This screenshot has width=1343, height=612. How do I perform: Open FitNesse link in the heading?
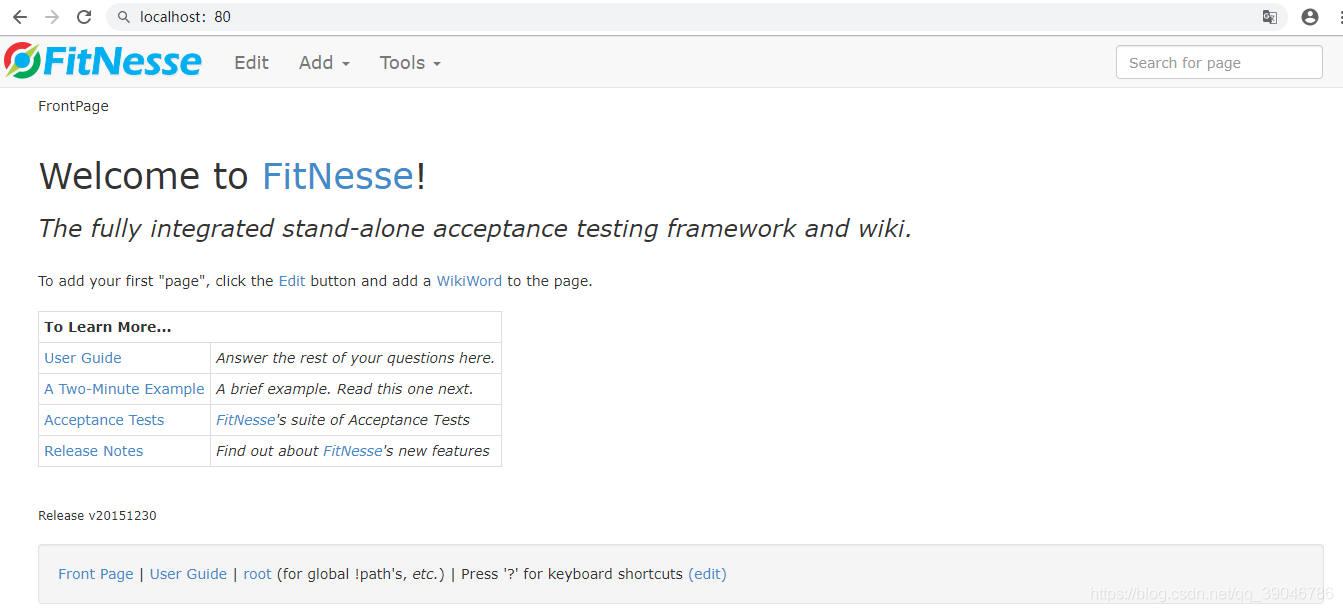tap(338, 176)
